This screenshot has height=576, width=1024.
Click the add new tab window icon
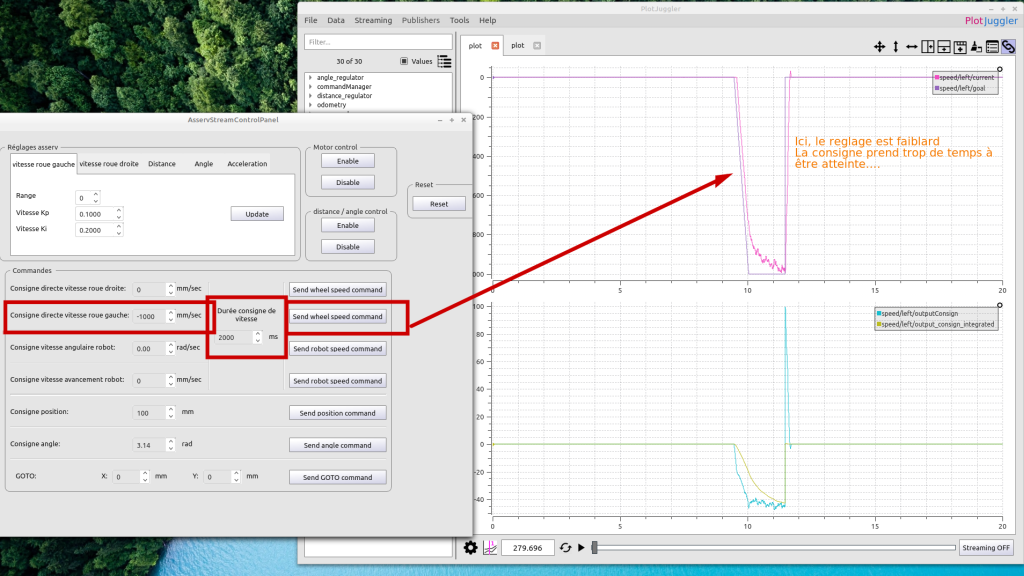[960, 46]
